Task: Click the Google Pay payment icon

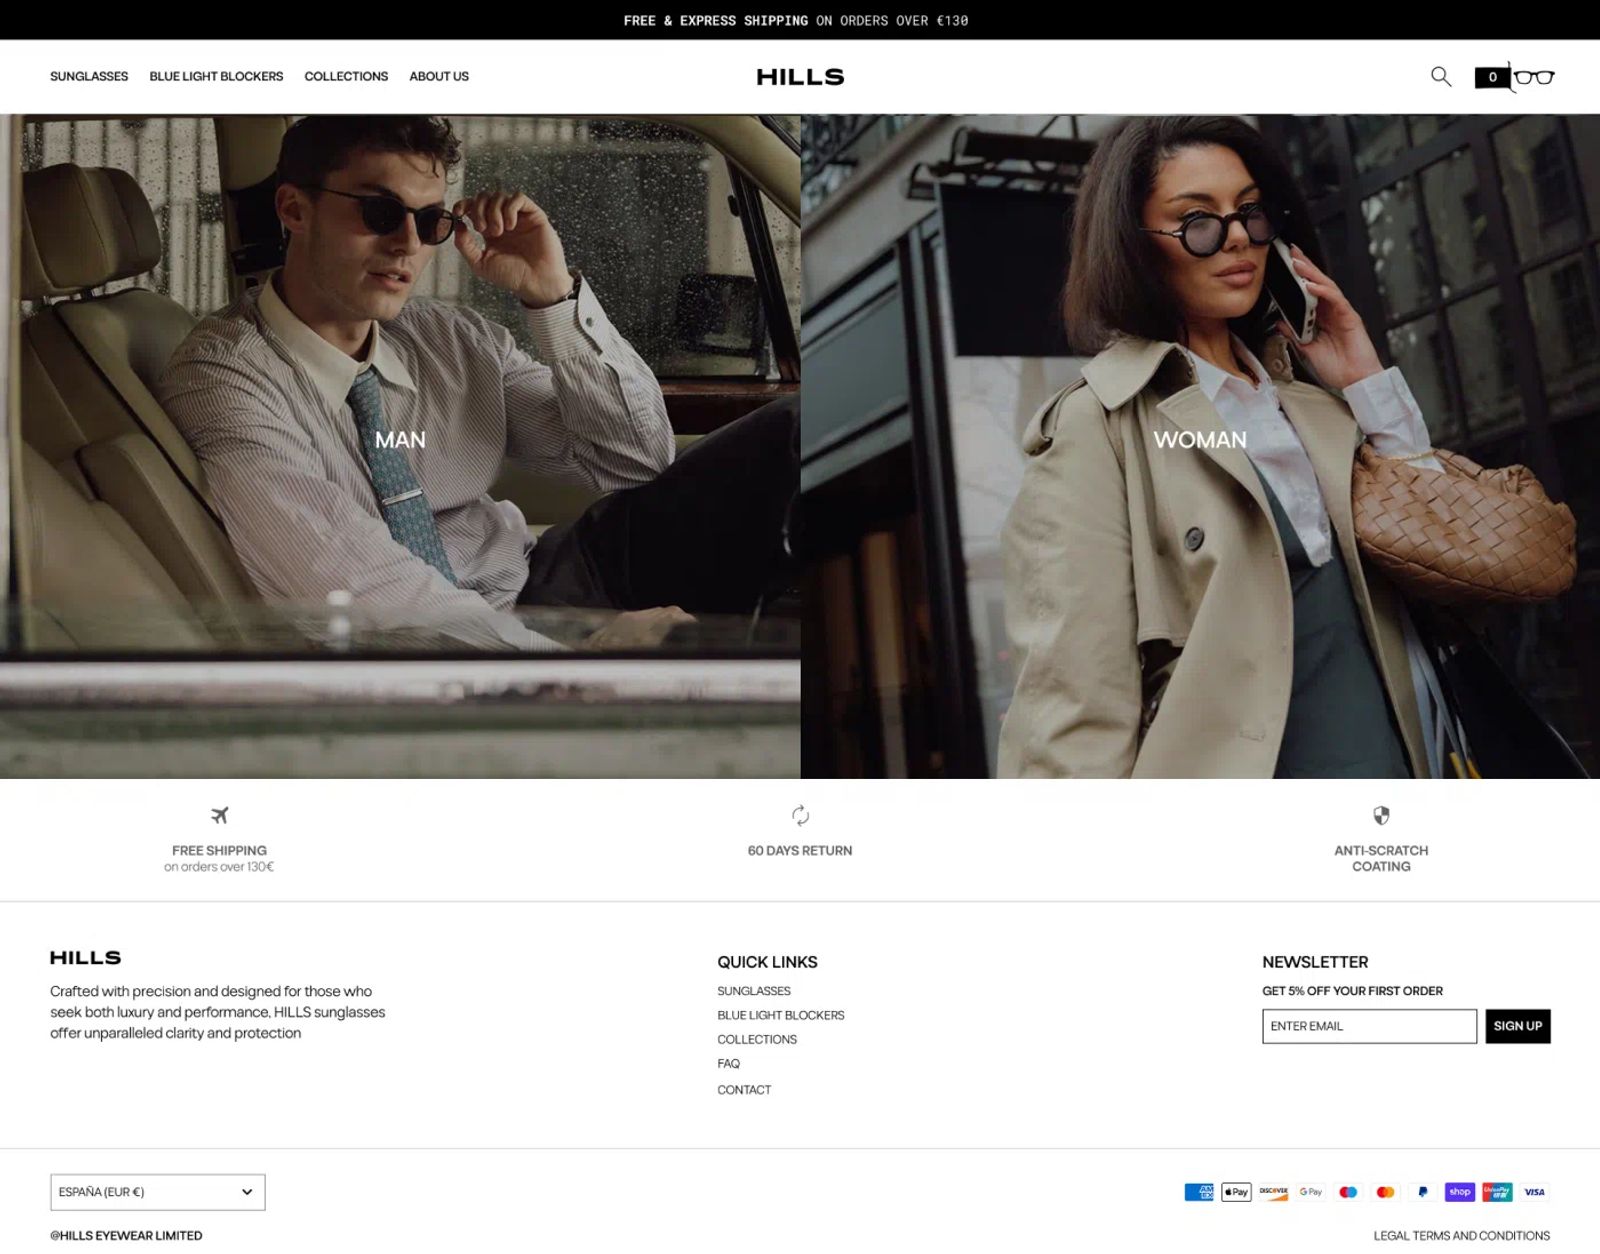Action: coord(1311,1192)
